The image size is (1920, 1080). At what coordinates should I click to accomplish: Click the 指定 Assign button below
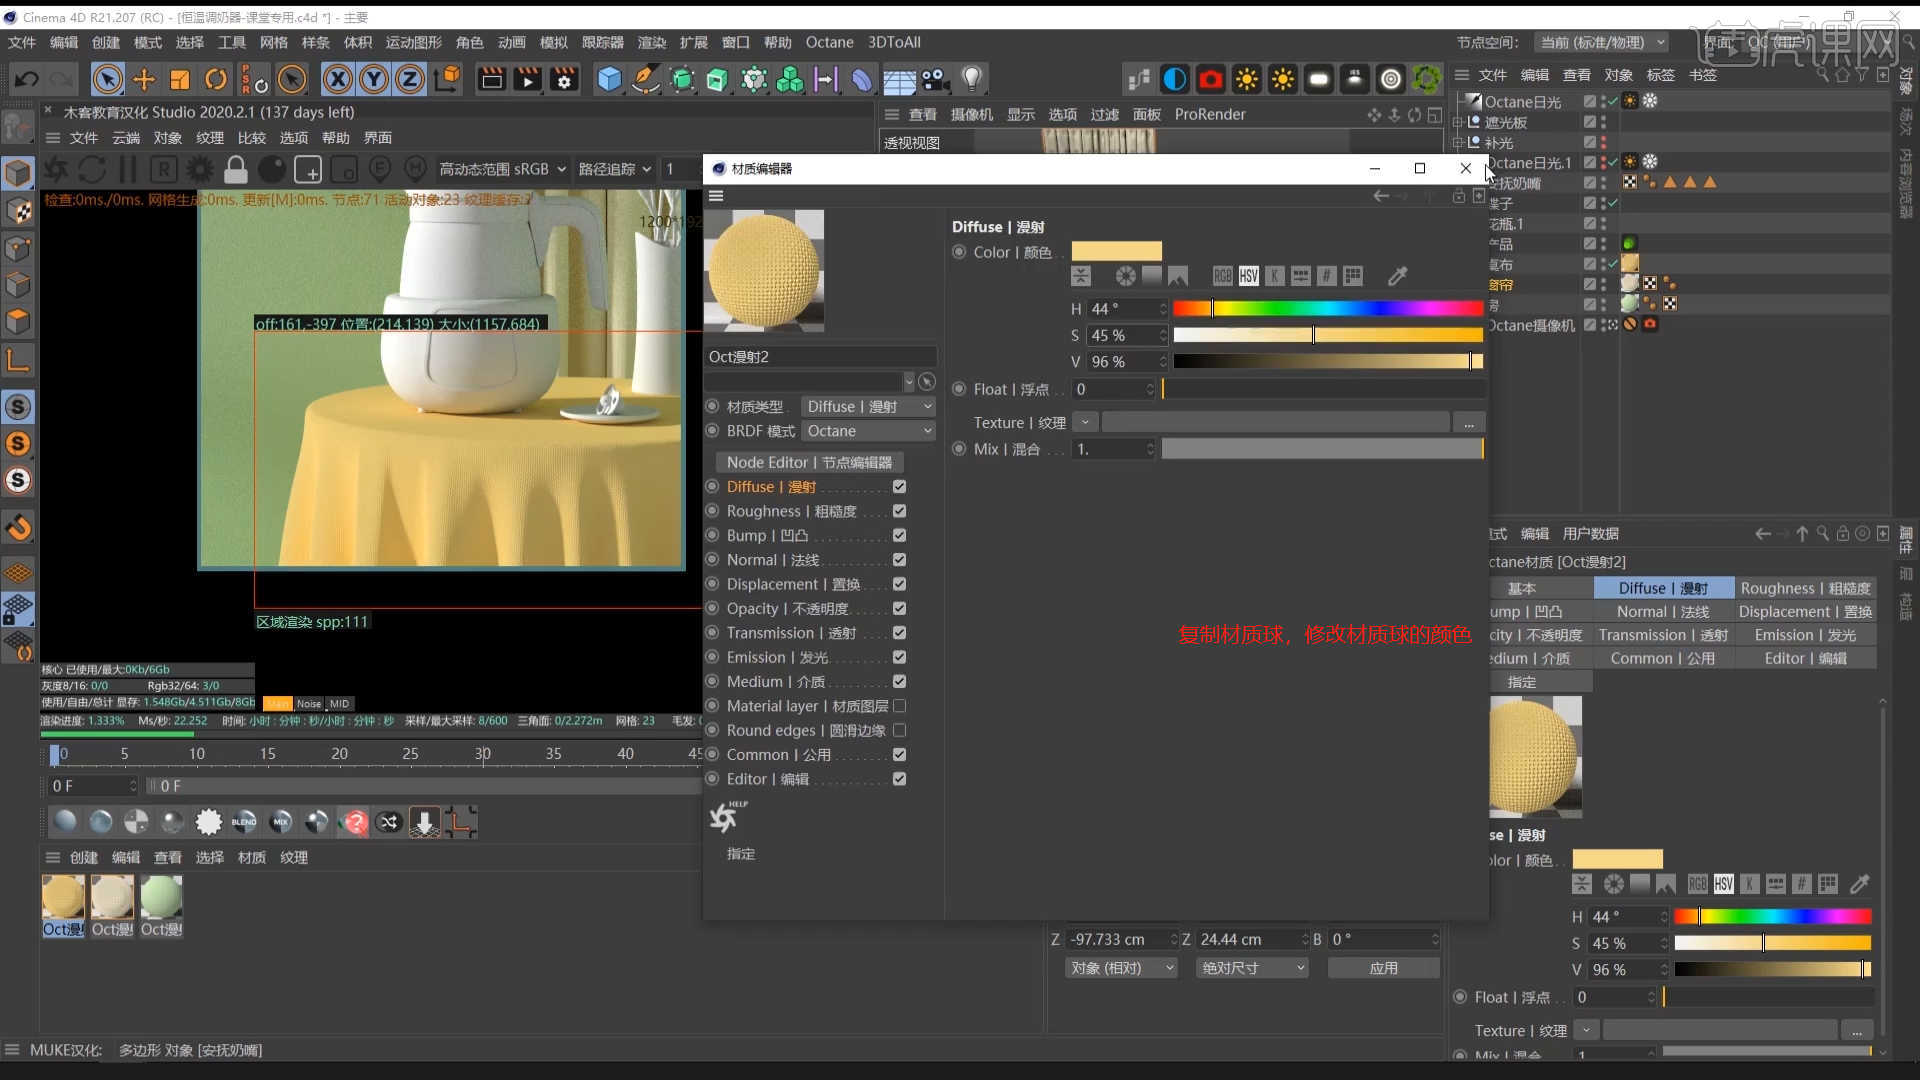pos(742,853)
